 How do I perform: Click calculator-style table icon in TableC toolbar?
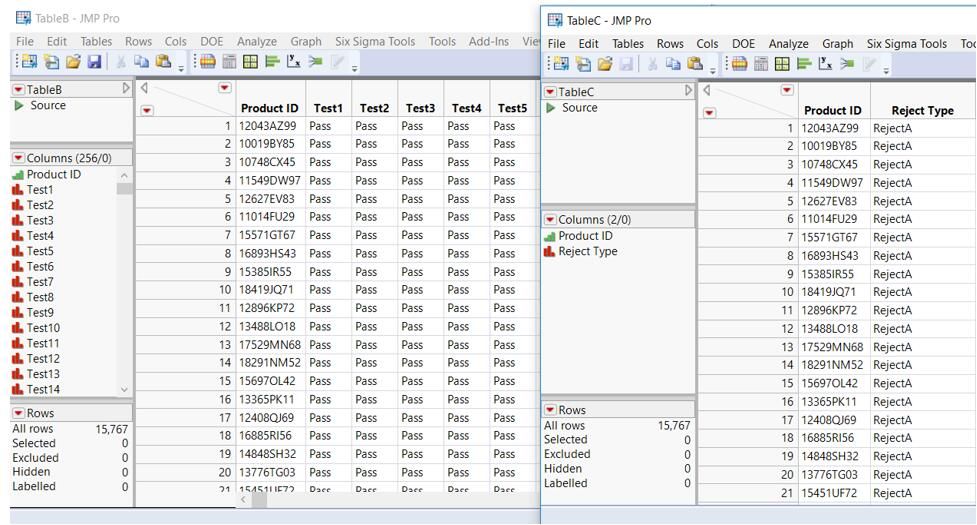point(761,64)
